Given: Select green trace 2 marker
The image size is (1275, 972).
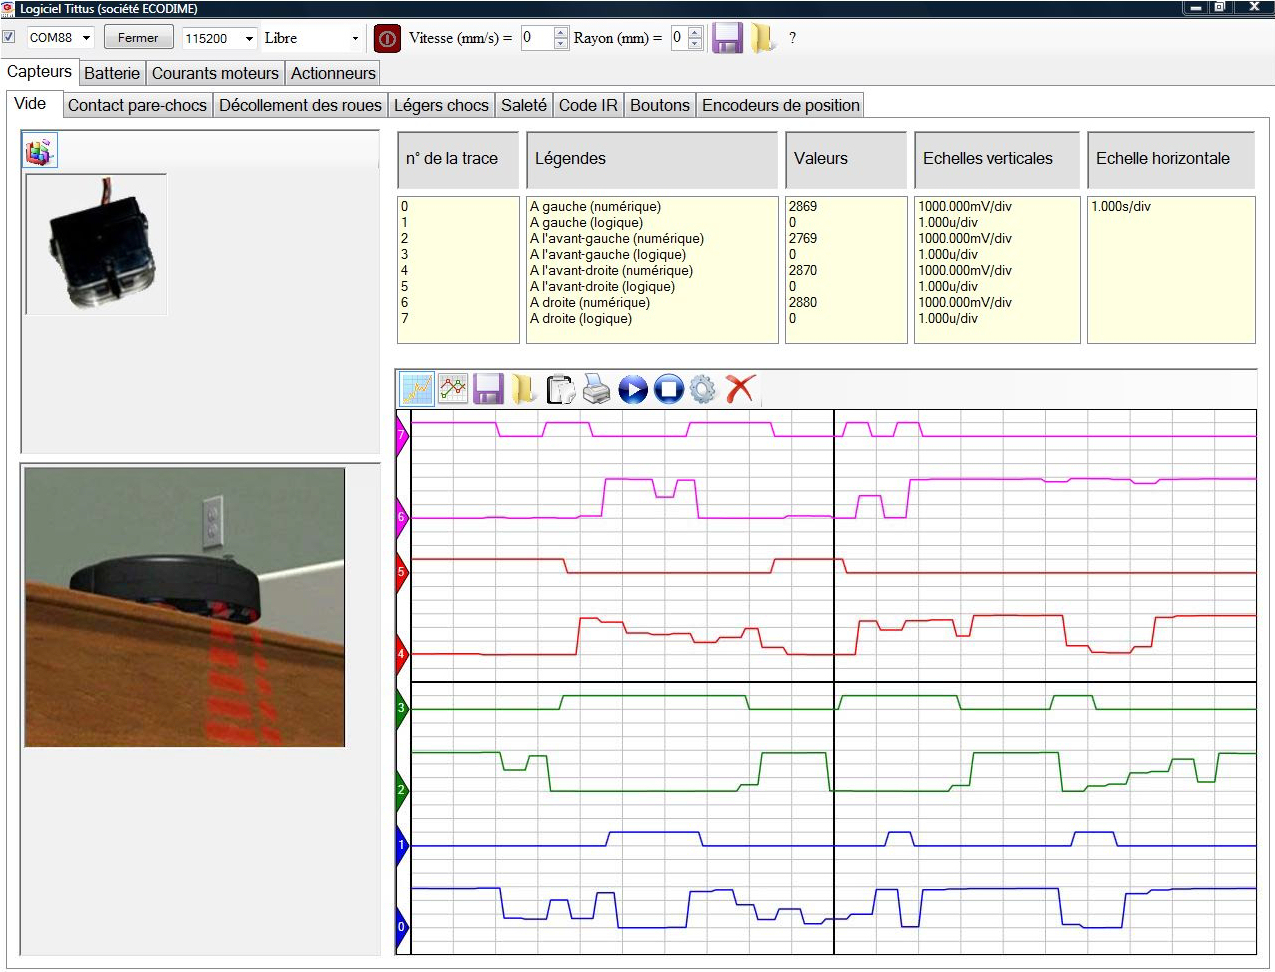Looking at the screenshot, I should (x=402, y=790).
